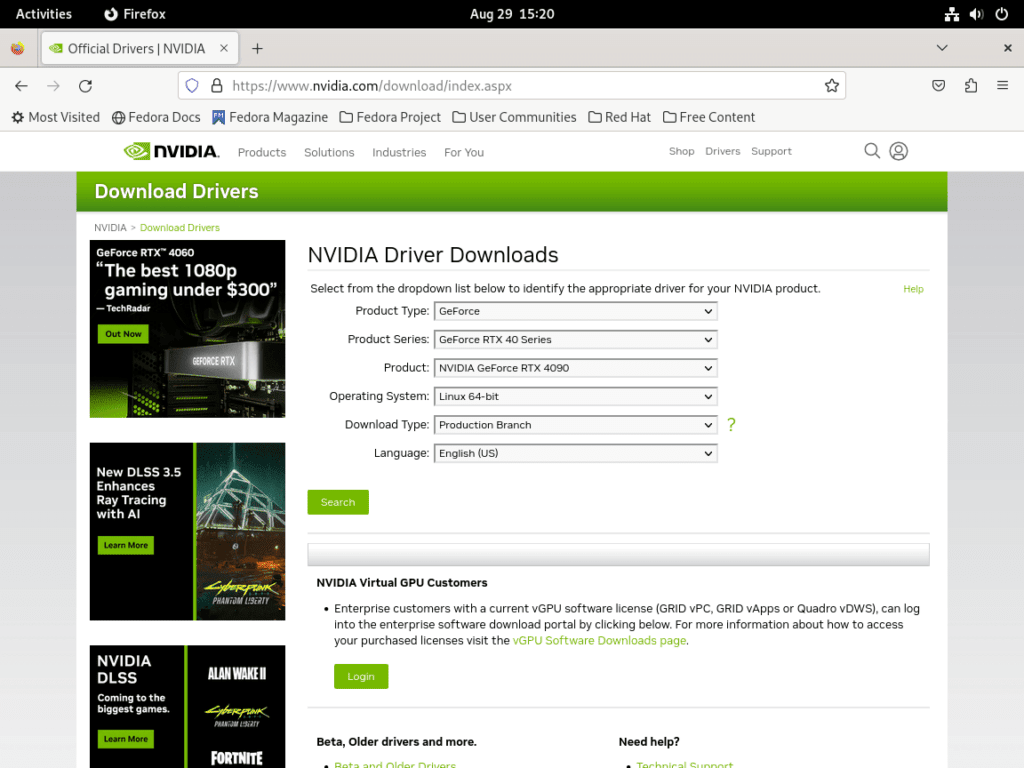The height and width of the screenshot is (768, 1024).
Task: Click the green question mark beside Download Type
Action: point(731,425)
